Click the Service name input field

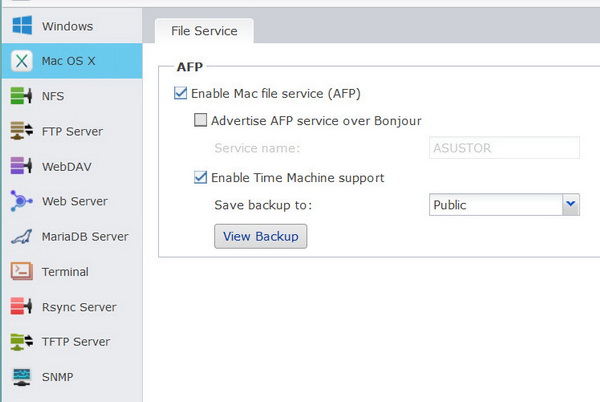504,148
